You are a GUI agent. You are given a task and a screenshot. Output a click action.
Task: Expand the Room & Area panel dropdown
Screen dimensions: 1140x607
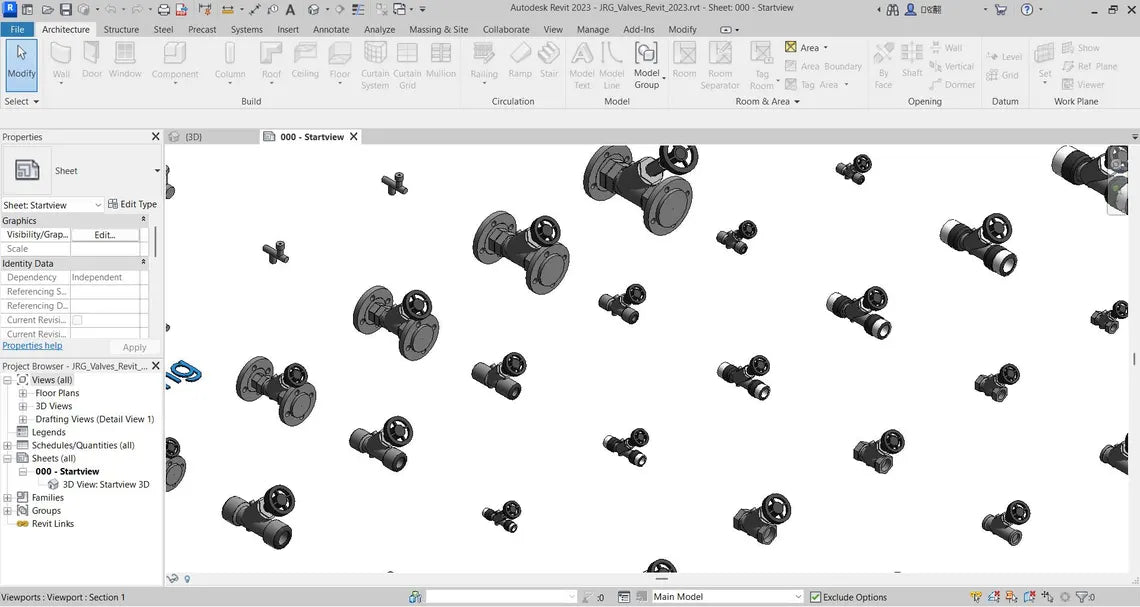[768, 102]
